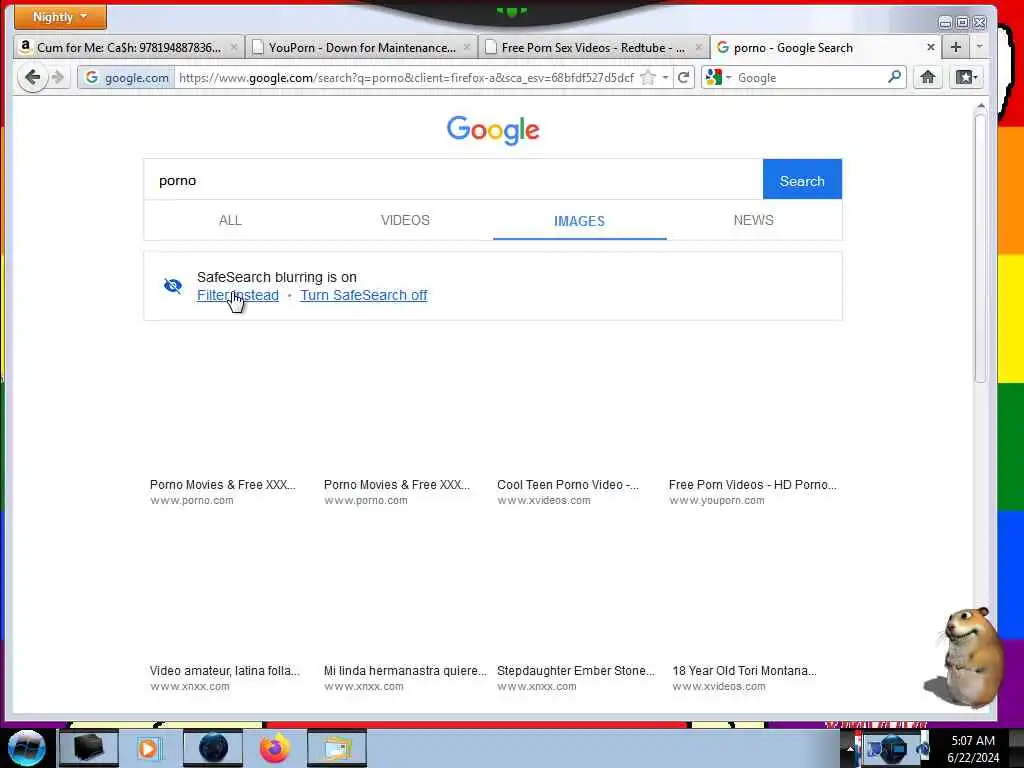Click the vertical scrollbar thumb
The width and height of the screenshot is (1024, 768).
[x=980, y=248]
